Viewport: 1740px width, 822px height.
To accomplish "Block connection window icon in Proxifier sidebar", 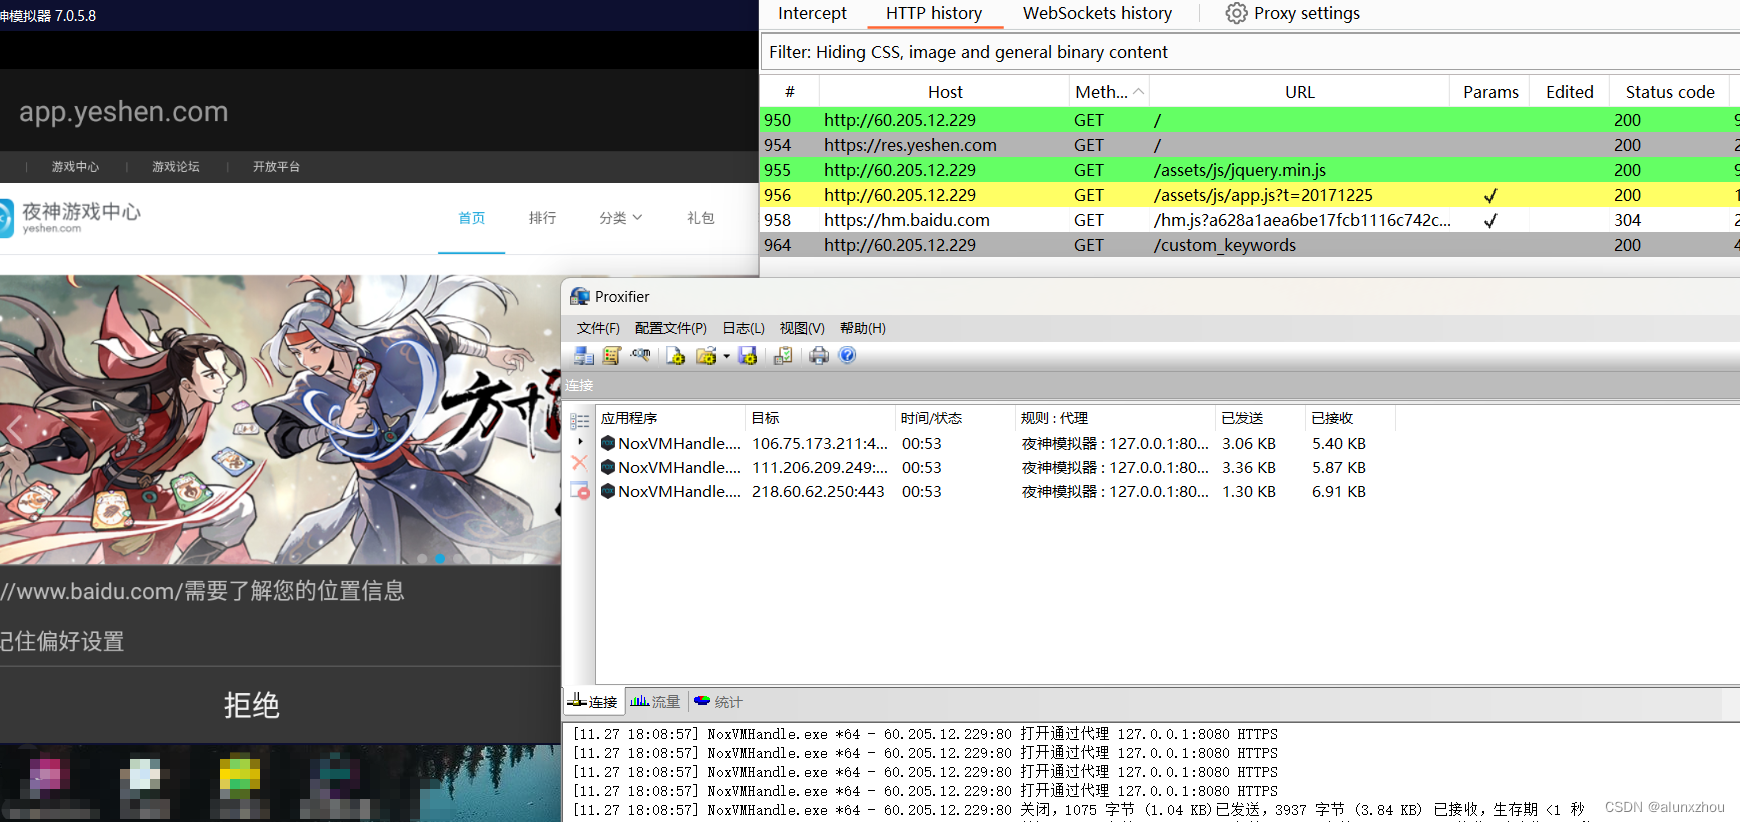I will (x=580, y=490).
